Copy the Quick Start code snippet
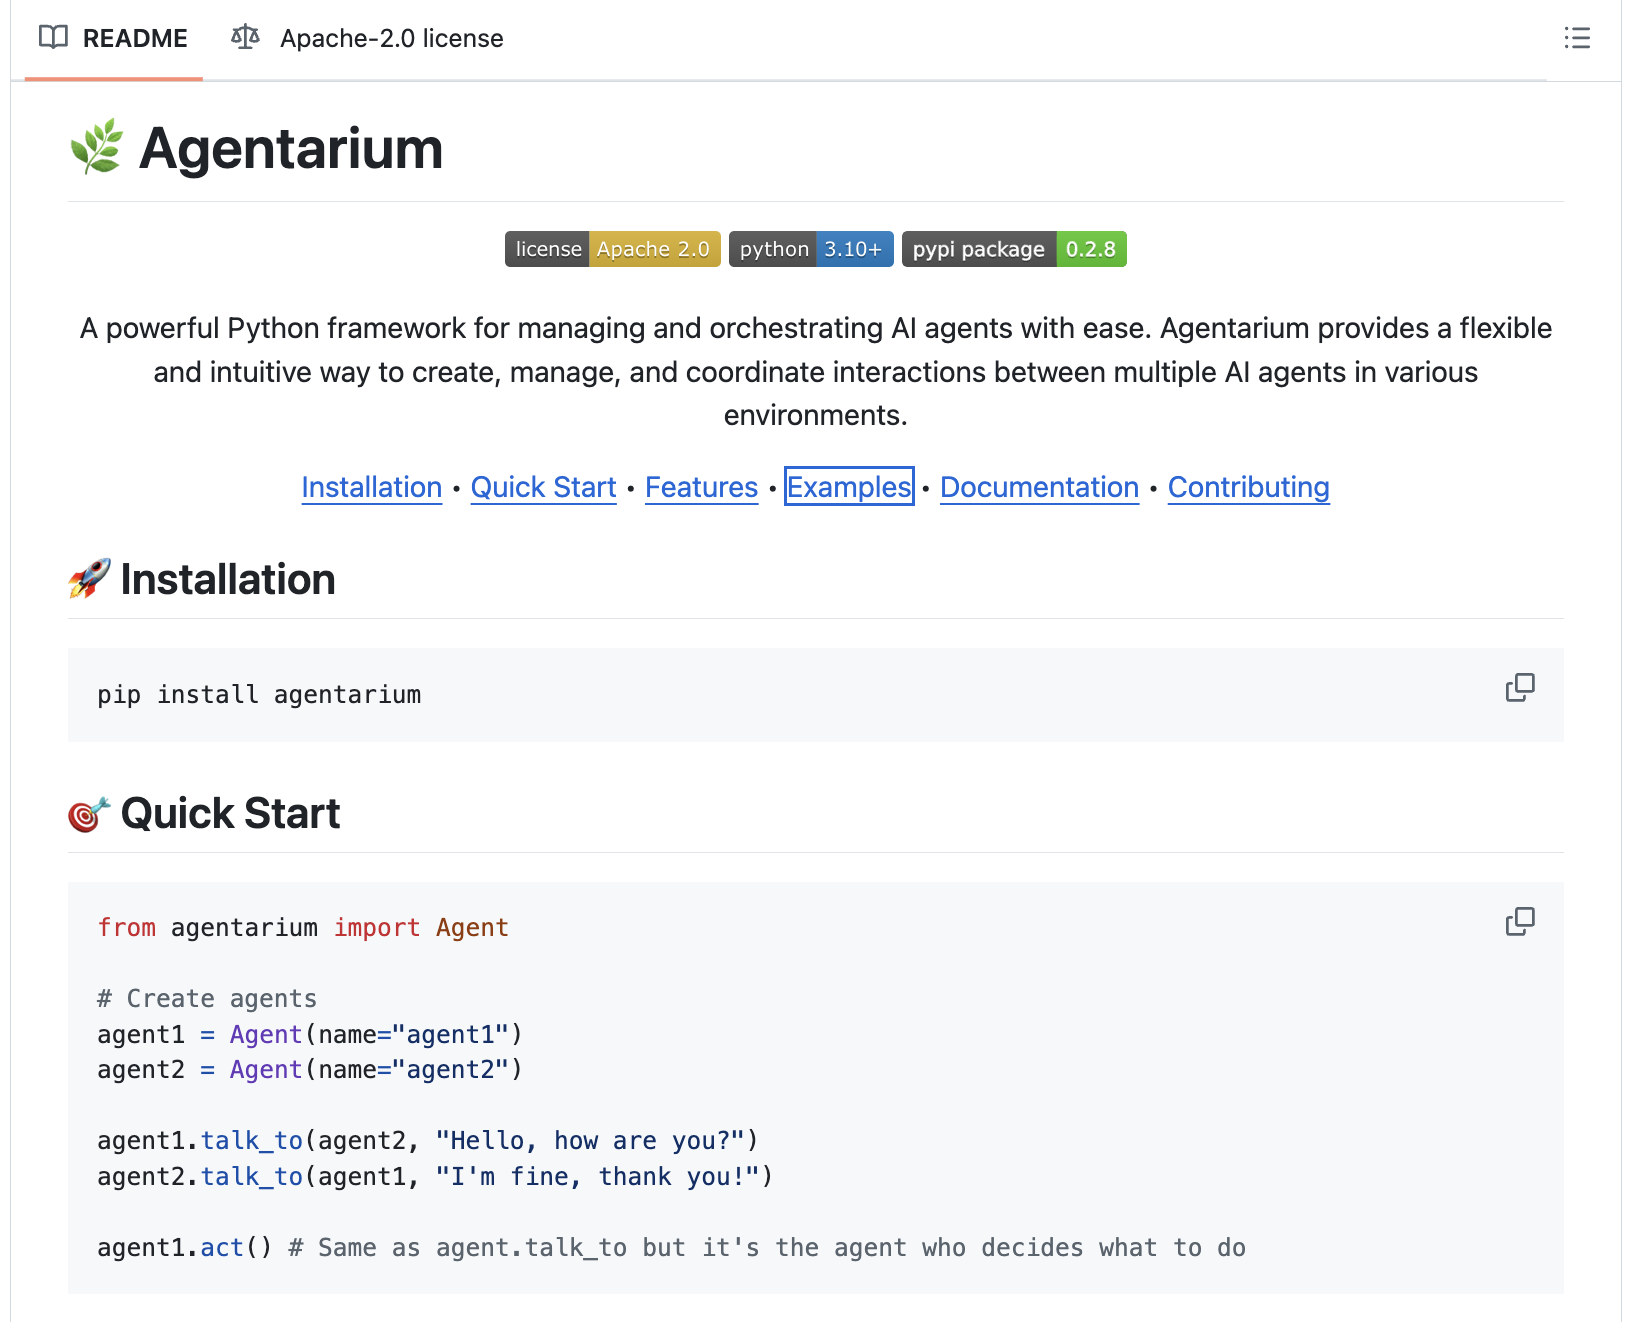The height and width of the screenshot is (1322, 1626). tap(1520, 922)
